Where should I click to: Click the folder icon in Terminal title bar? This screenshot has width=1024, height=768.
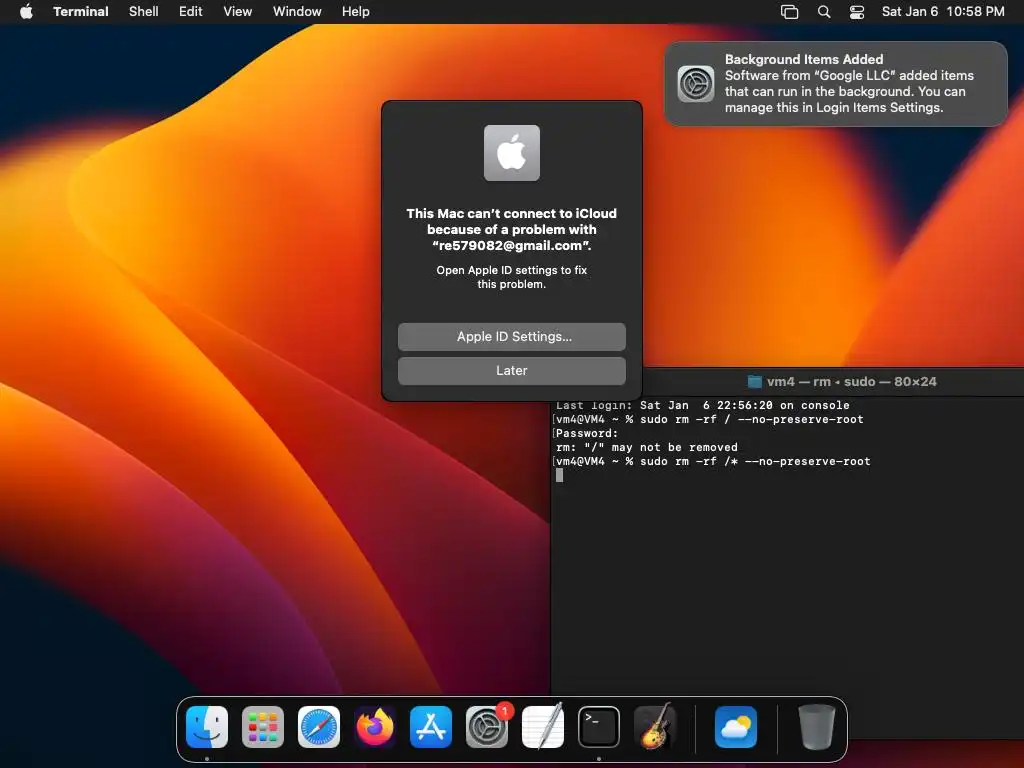(x=754, y=381)
